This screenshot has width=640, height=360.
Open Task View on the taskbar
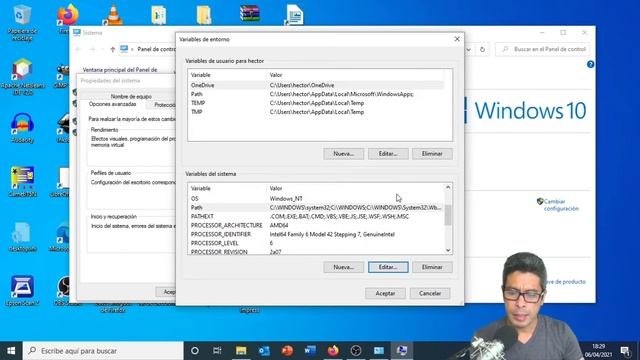pos(217,351)
